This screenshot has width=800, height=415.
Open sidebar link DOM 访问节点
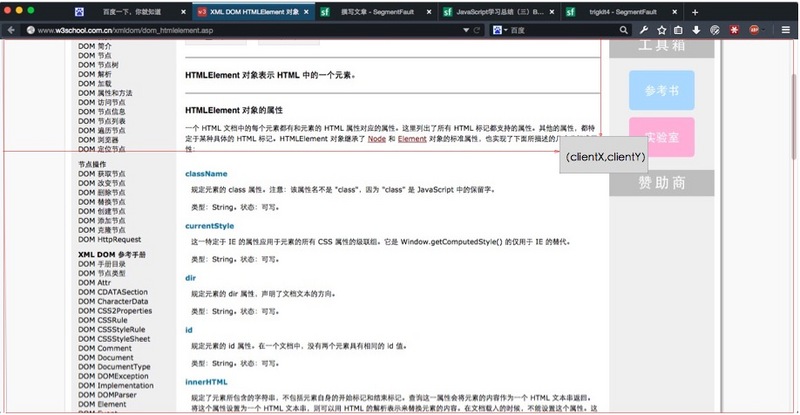click(x=102, y=102)
